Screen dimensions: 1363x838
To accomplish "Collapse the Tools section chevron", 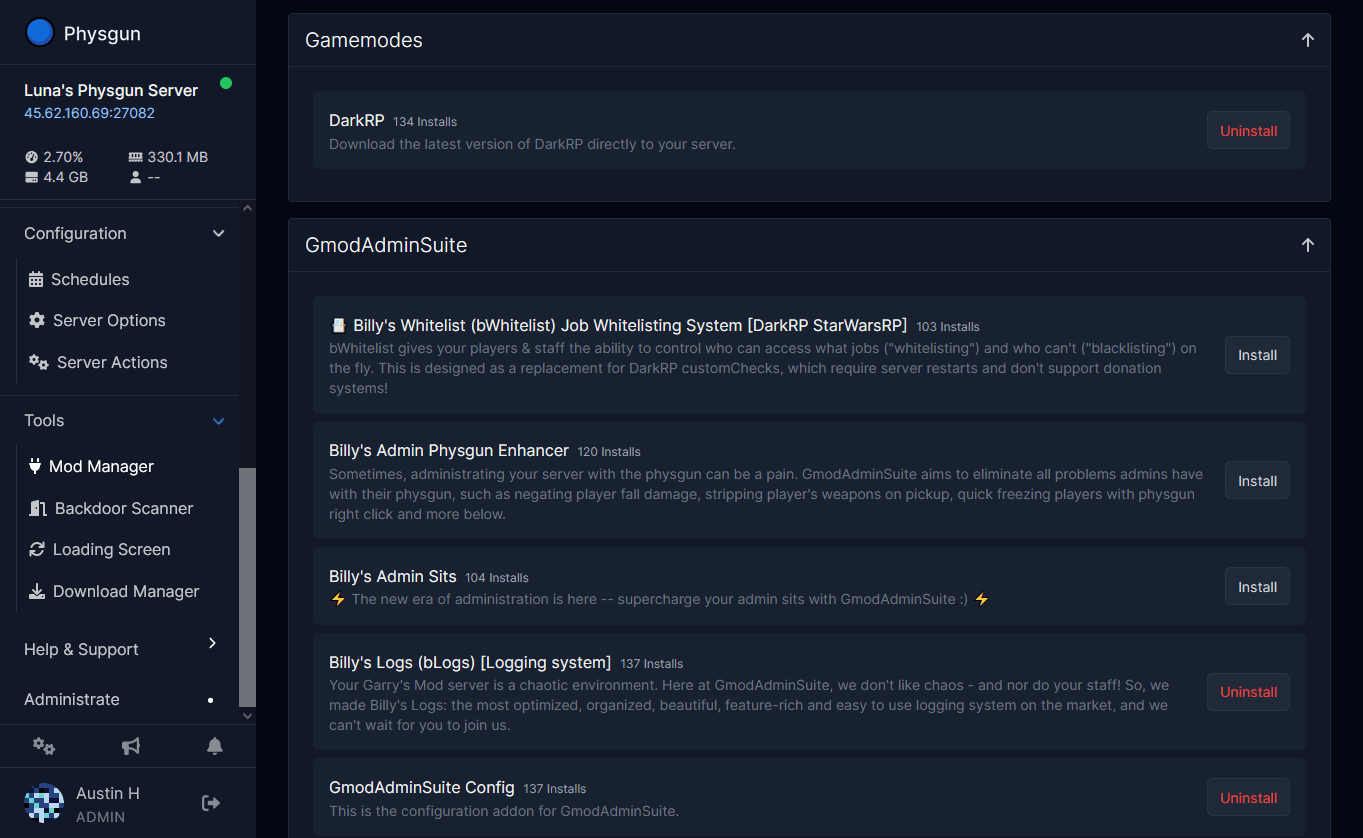I will click(219, 421).
